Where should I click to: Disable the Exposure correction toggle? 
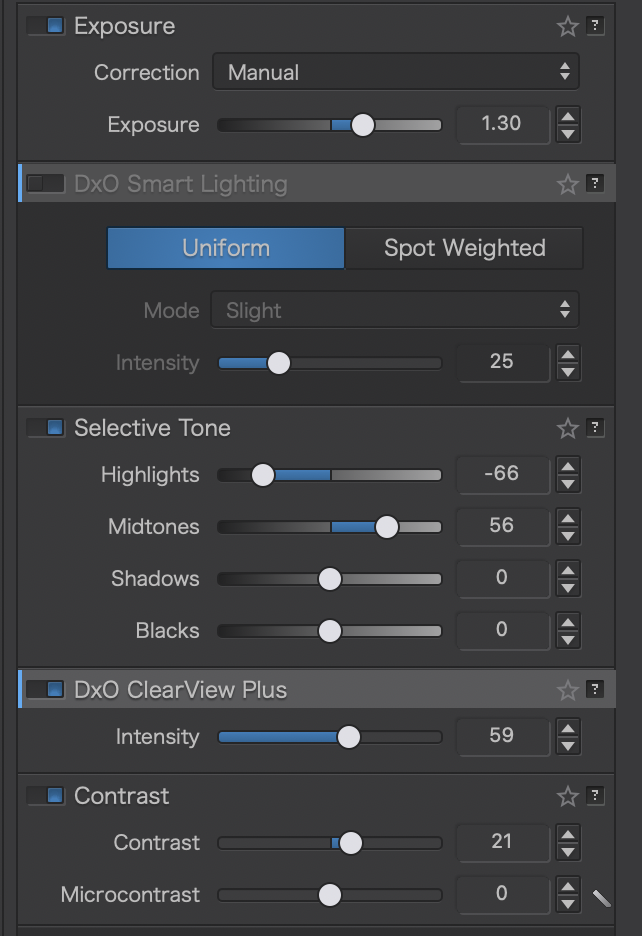[46, 26]
